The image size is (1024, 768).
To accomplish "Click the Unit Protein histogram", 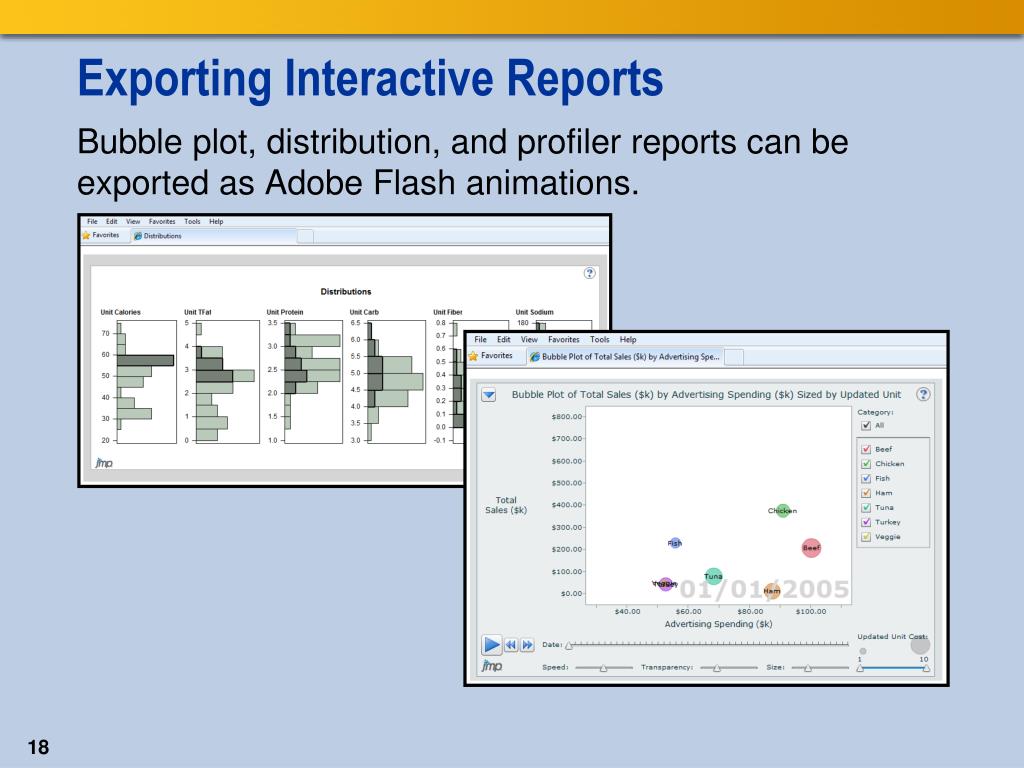I will [x=313, y=382].
